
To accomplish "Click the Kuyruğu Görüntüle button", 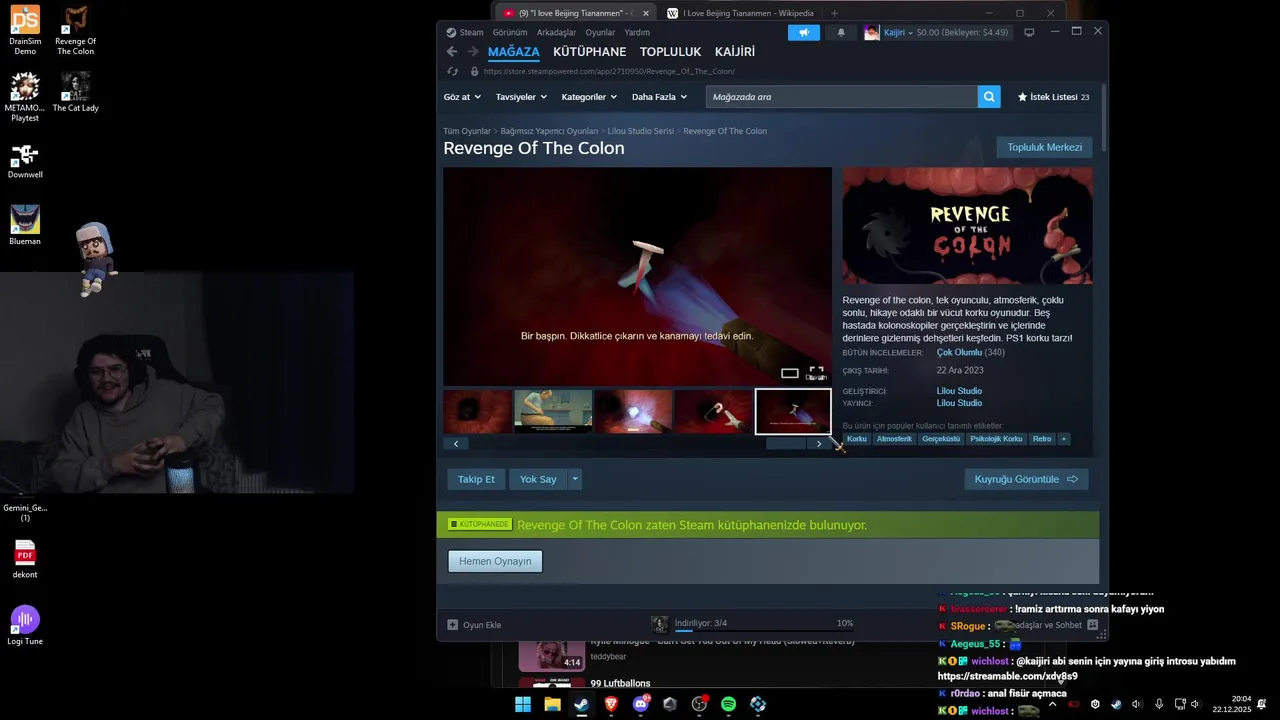I will click(x=1026, y=479).
